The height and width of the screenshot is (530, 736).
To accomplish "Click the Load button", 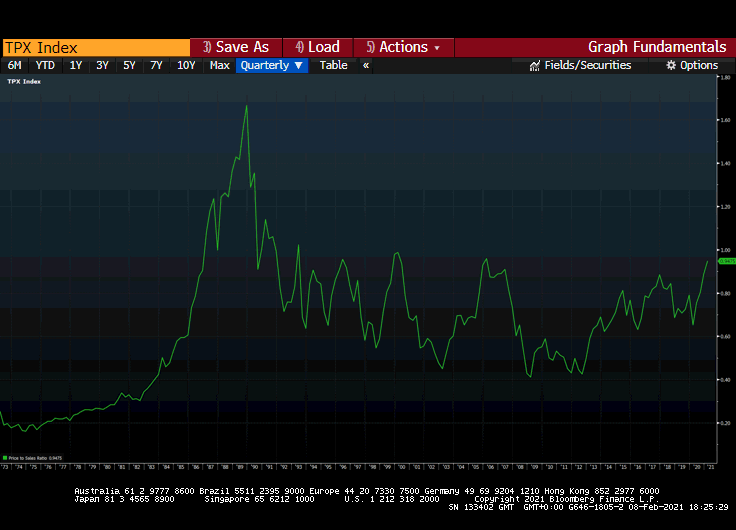I will (317, 47).
